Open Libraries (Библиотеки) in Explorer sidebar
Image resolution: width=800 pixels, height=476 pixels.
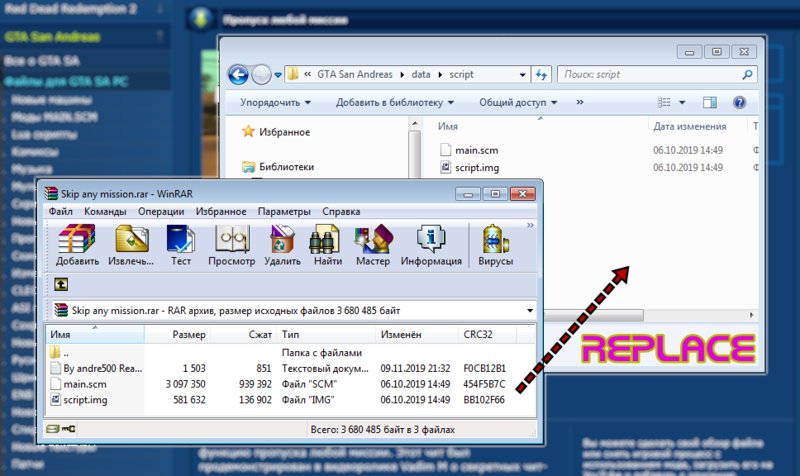278,166
